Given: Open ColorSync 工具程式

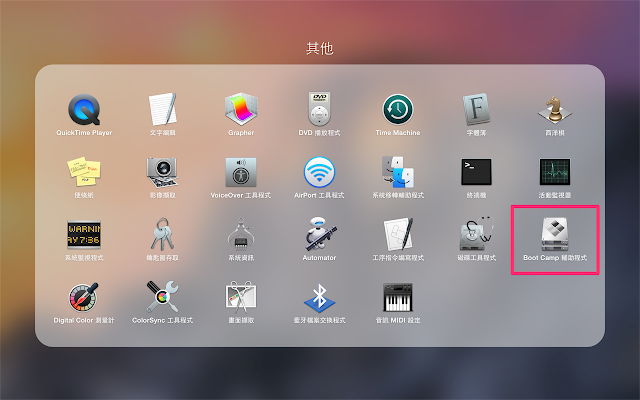Looking at the screenshot, I should pyautogui.click(x=162, y=297).
